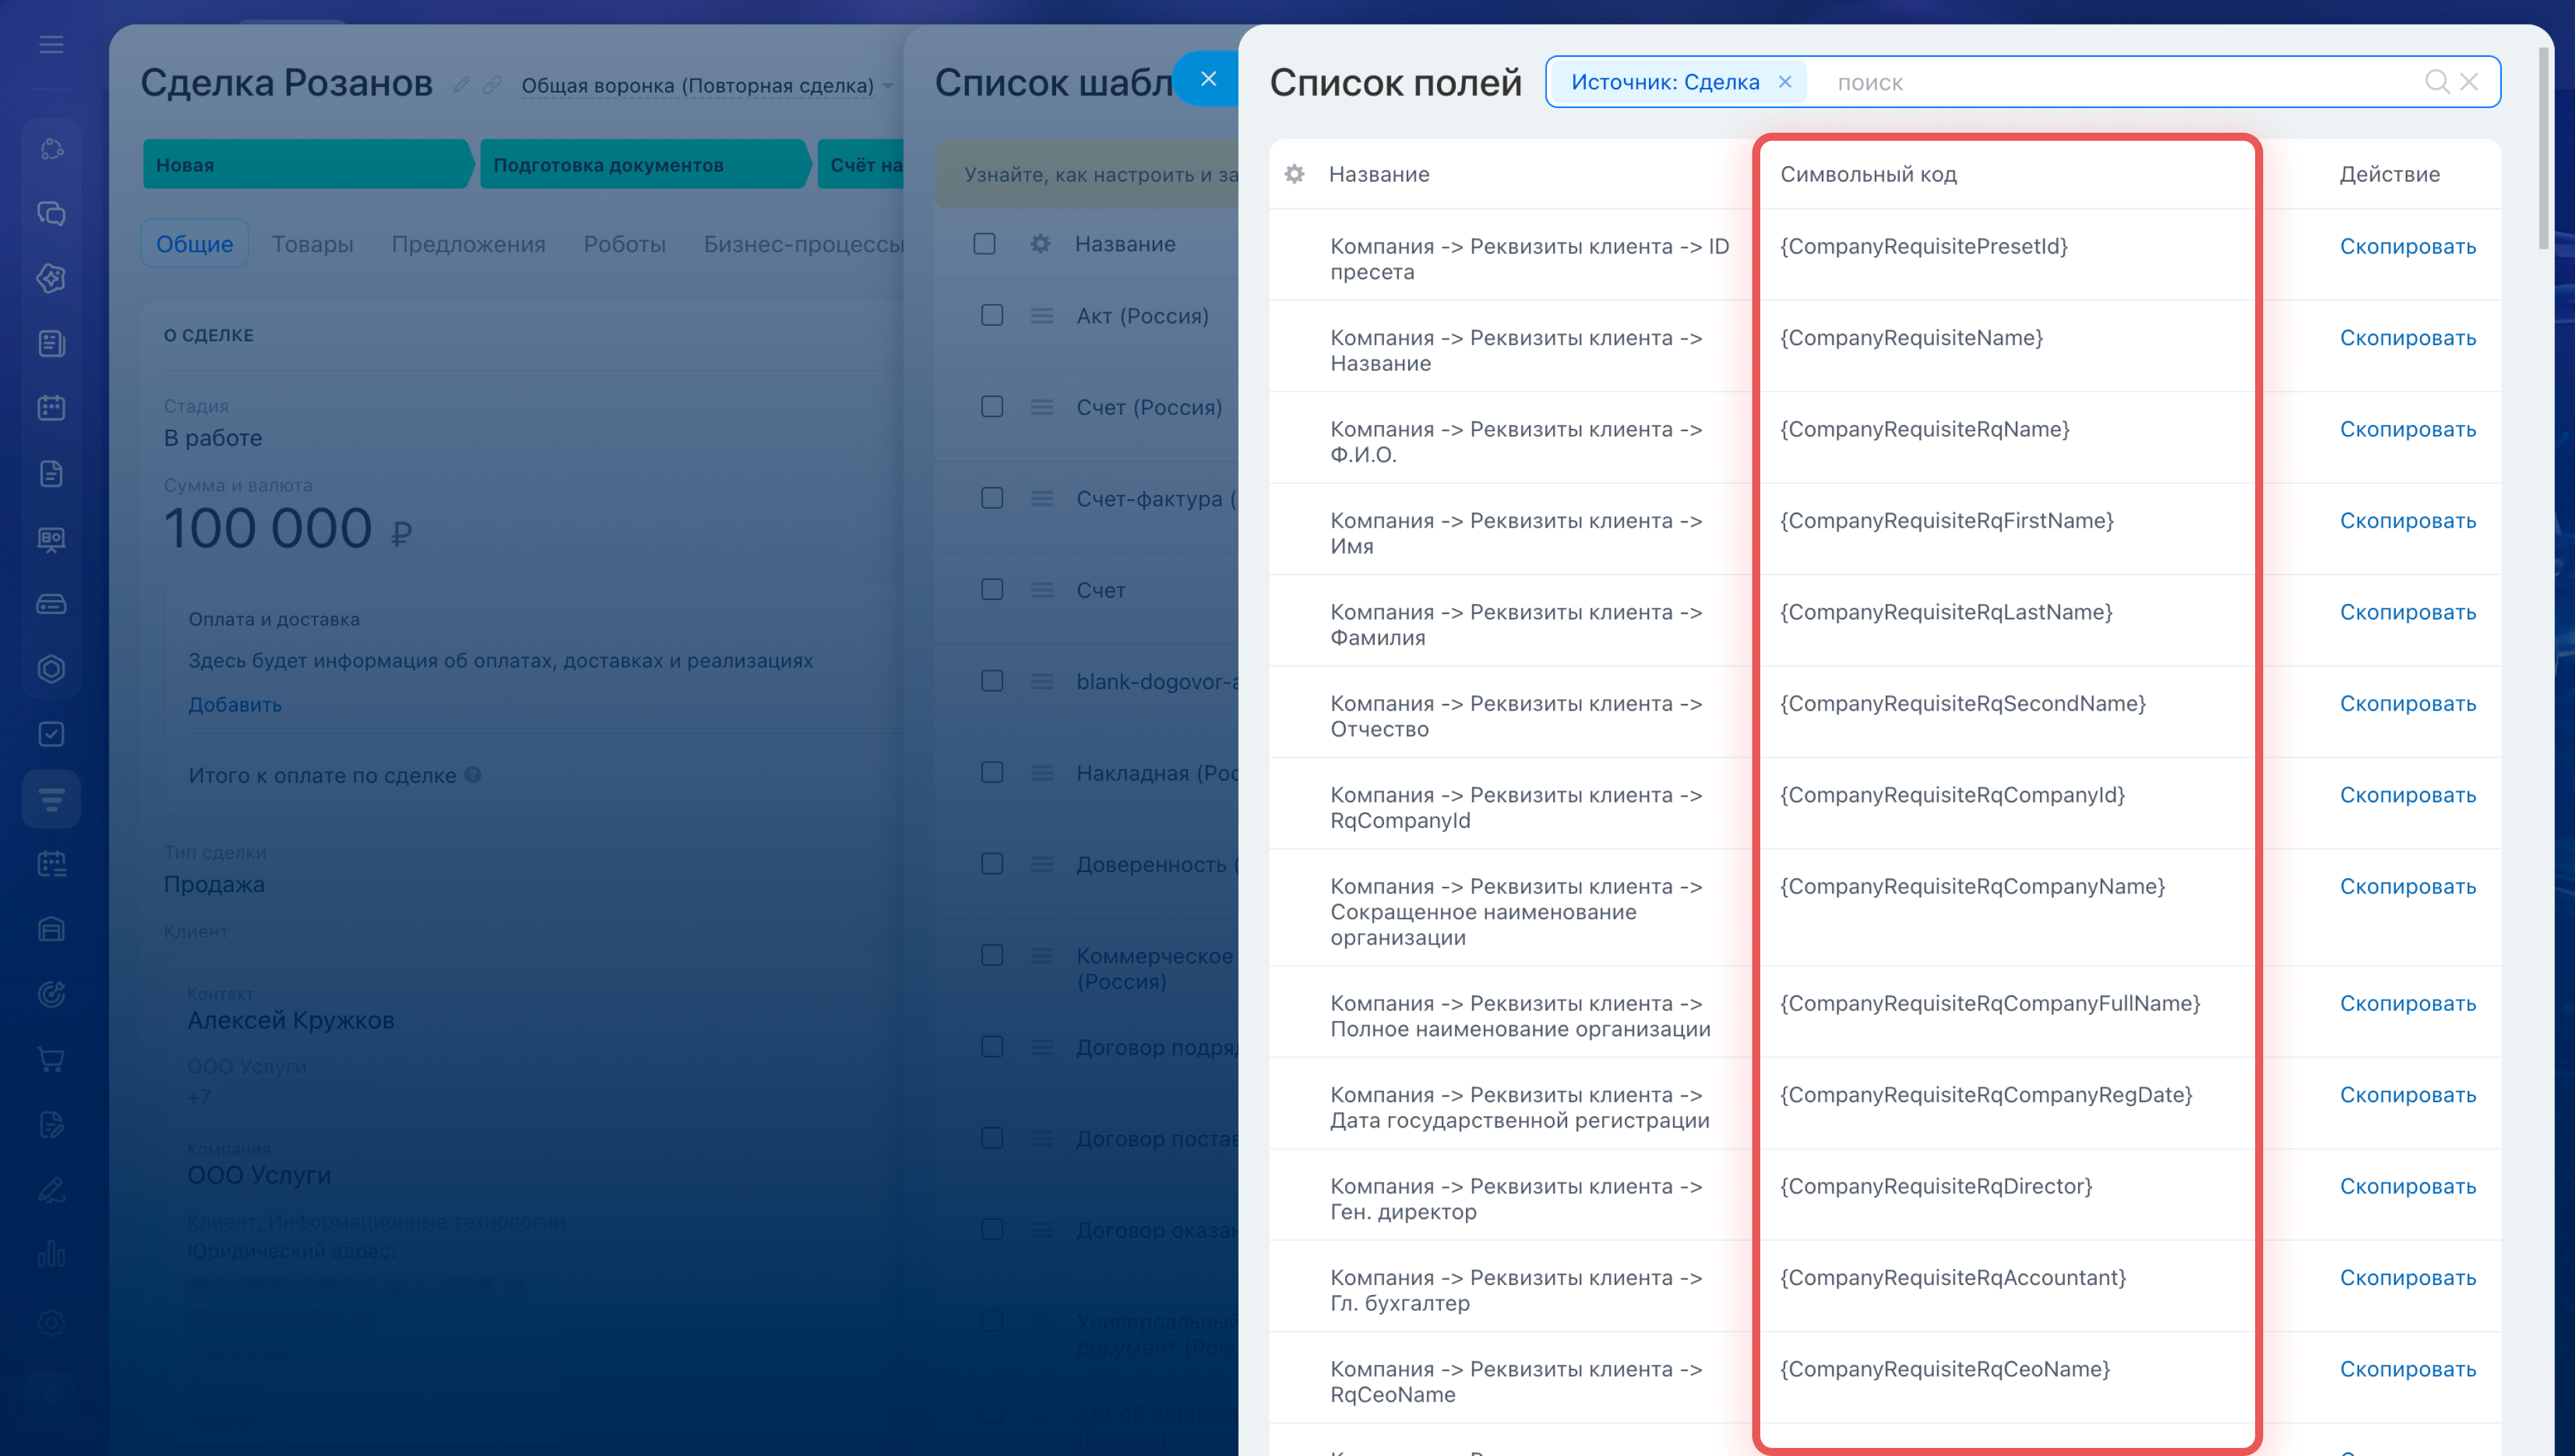
Task: Switch to the Товары tab
Action: pyautogui.click(x=313, y=244)
